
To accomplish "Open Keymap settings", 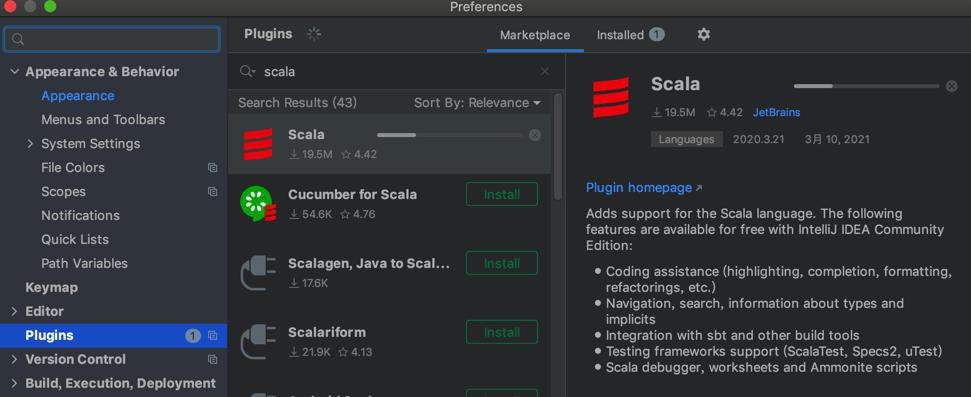I will point(51,288).
